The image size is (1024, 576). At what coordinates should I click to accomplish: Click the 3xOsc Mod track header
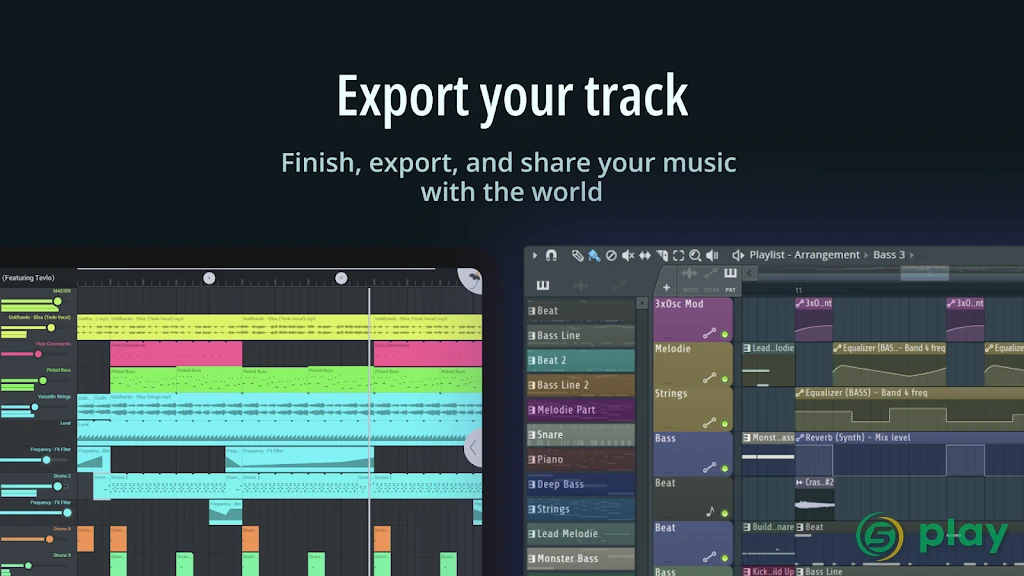pyautogui.click(x=693, y=319)
